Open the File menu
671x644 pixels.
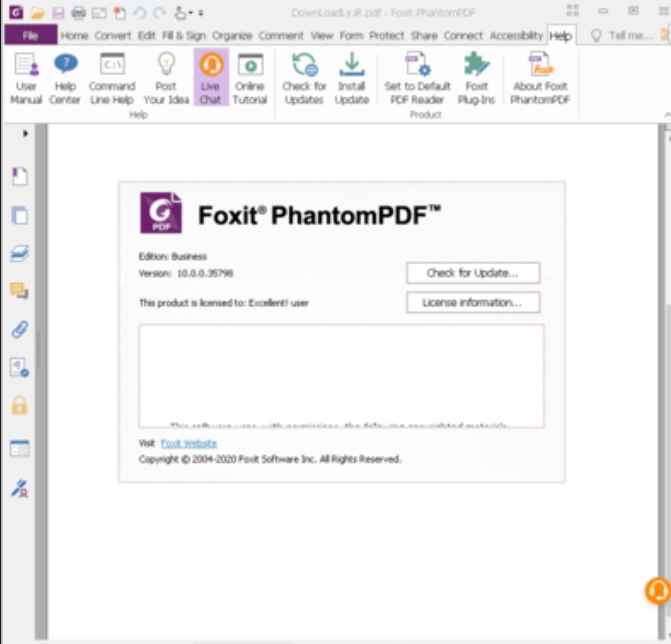tap(30, 35)
